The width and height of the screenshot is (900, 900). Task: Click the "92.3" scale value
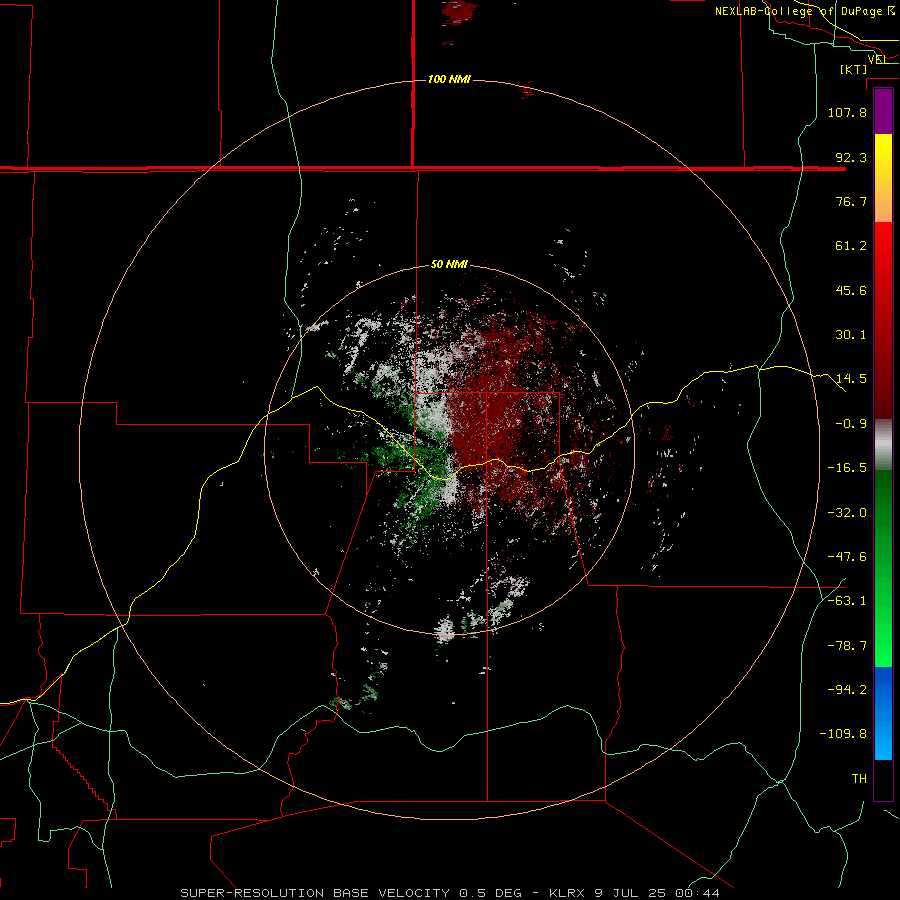pos(851,157)
